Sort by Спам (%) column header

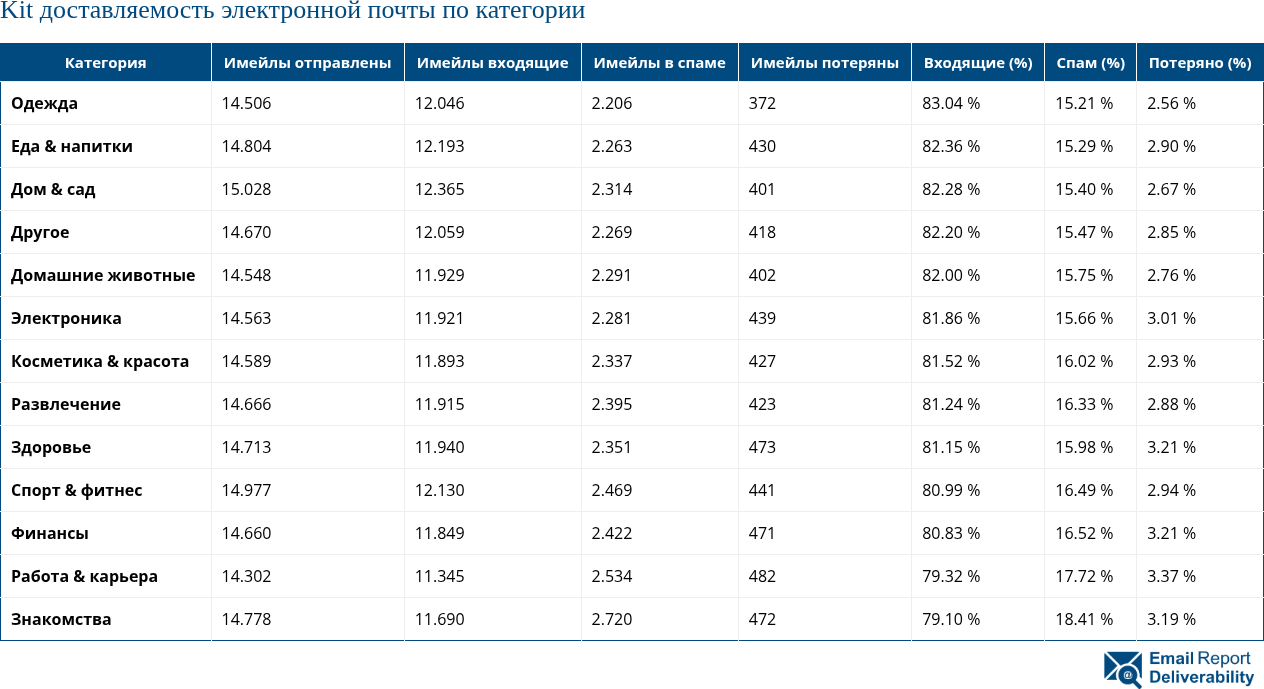point(1090,62)
